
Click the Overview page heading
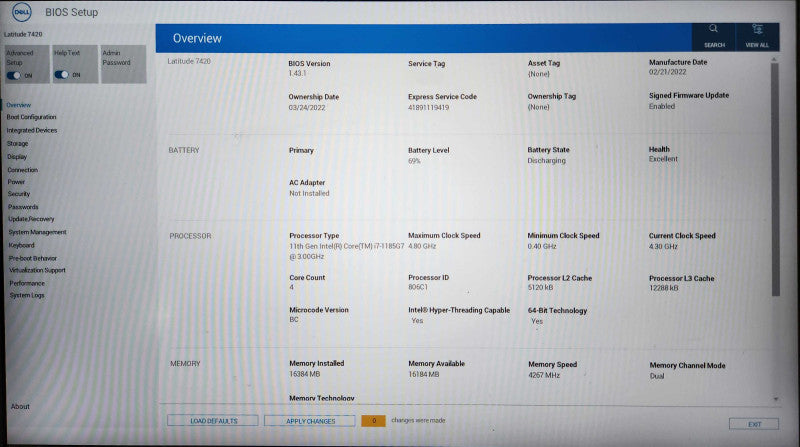click(197, 38)
